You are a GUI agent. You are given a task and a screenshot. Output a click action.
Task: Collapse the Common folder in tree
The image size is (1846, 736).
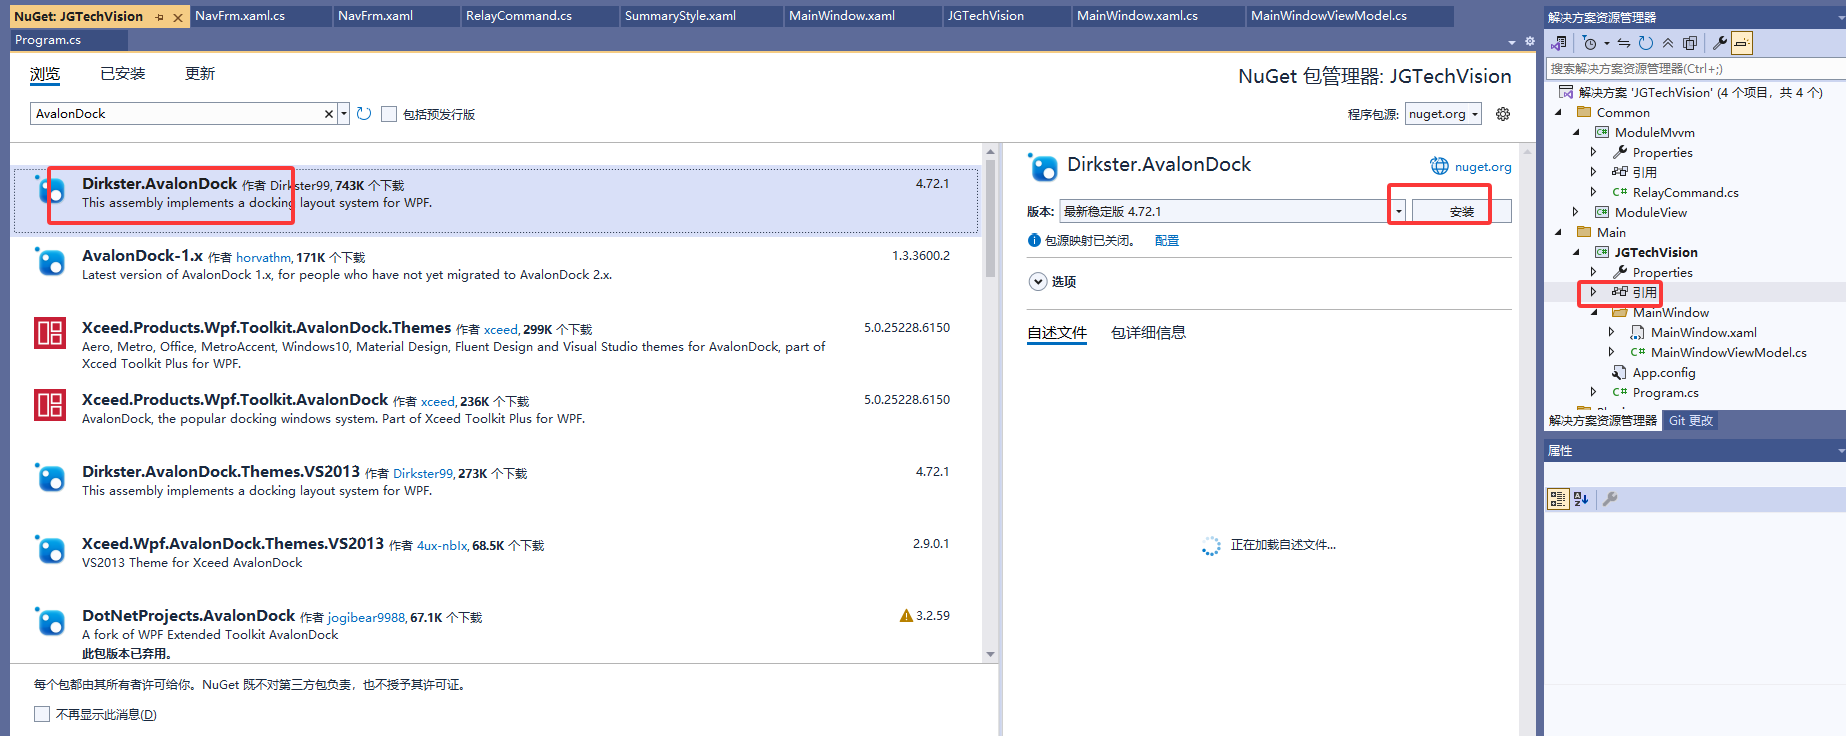[1558, 113]
